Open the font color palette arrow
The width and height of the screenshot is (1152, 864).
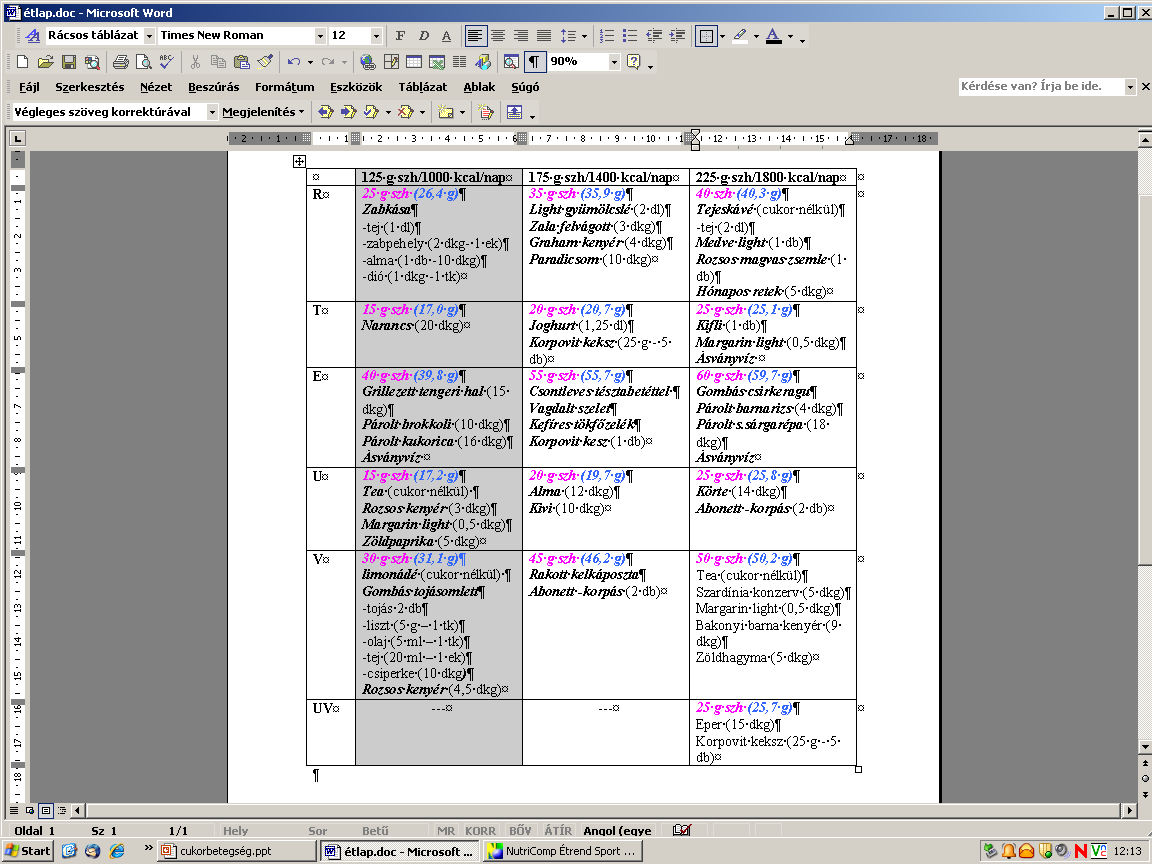point(791,36)
